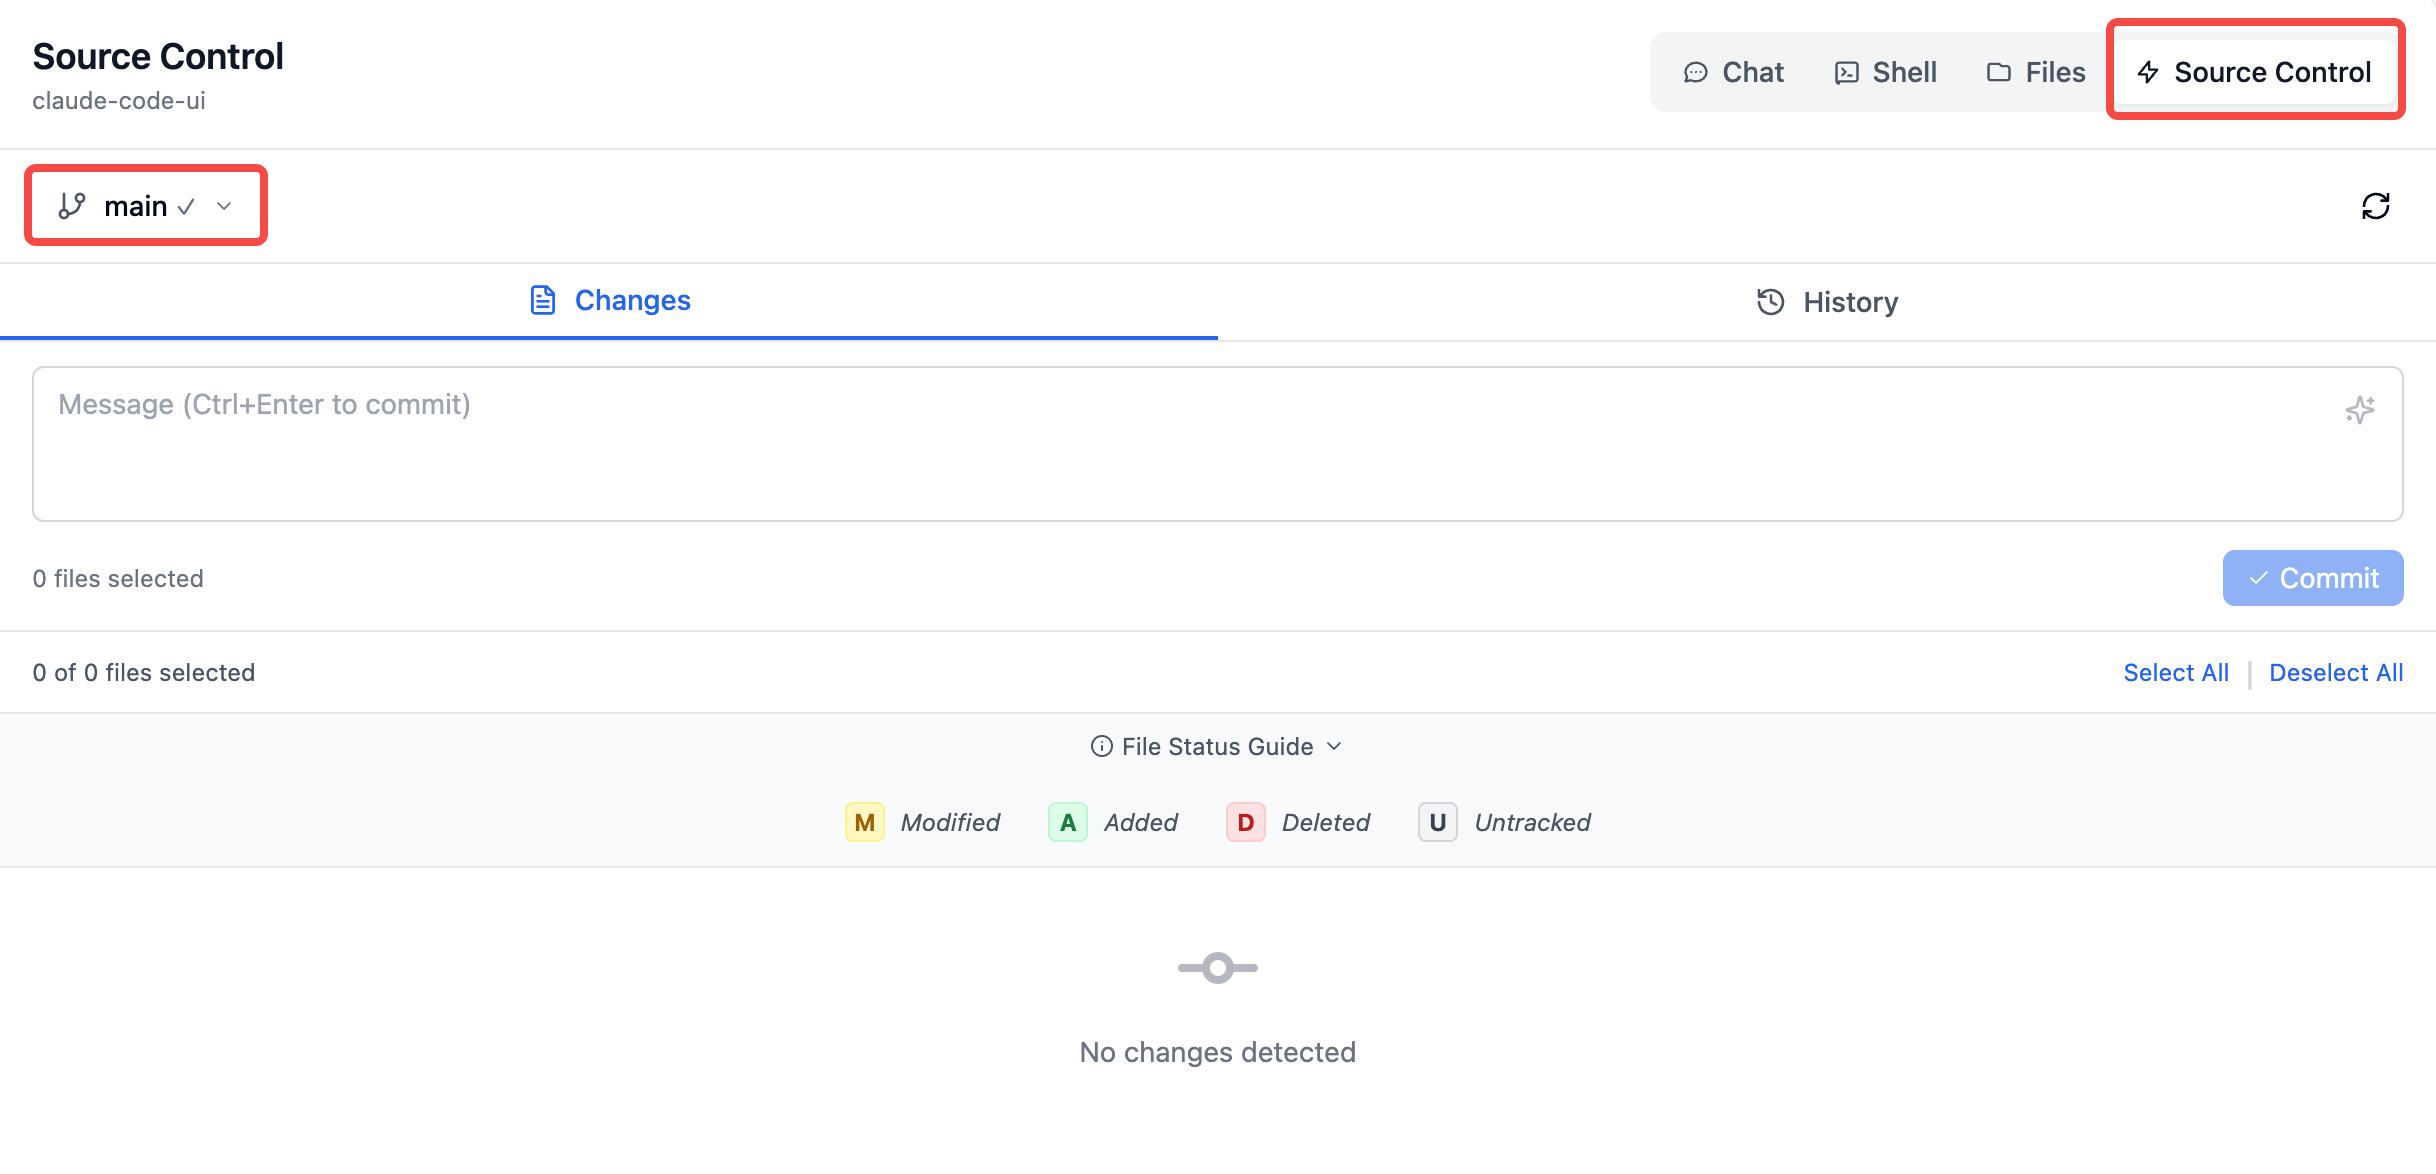This screenshot has height=1174, width=2436.
Task: Select the Changes tab
Action: 609,300
